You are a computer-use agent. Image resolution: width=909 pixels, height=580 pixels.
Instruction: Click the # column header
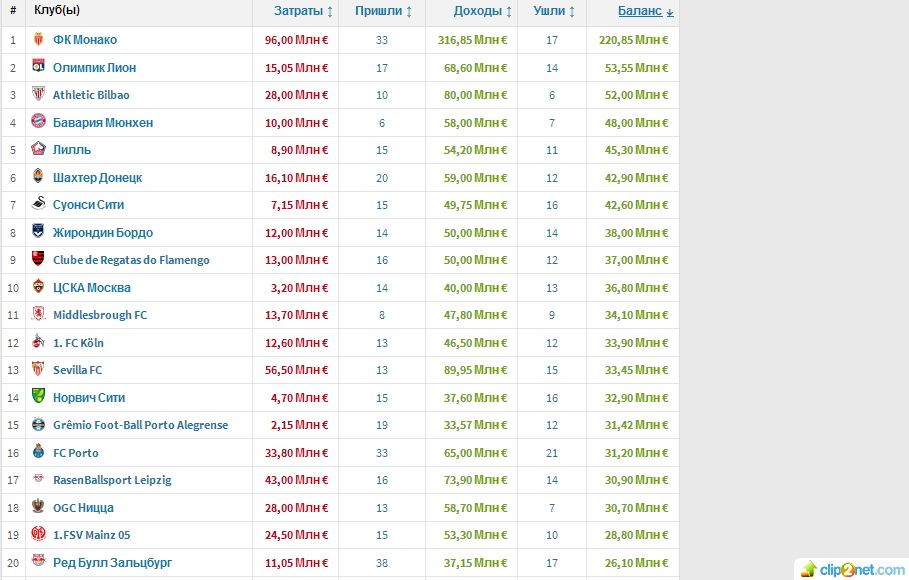[13, 10]
